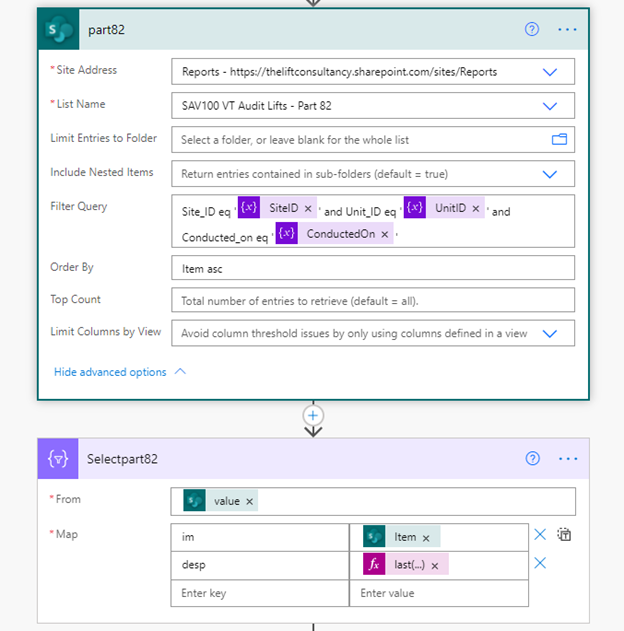Expand the List Name dropdown
Viewport: 624px width, 631px height.
[549, 105]
